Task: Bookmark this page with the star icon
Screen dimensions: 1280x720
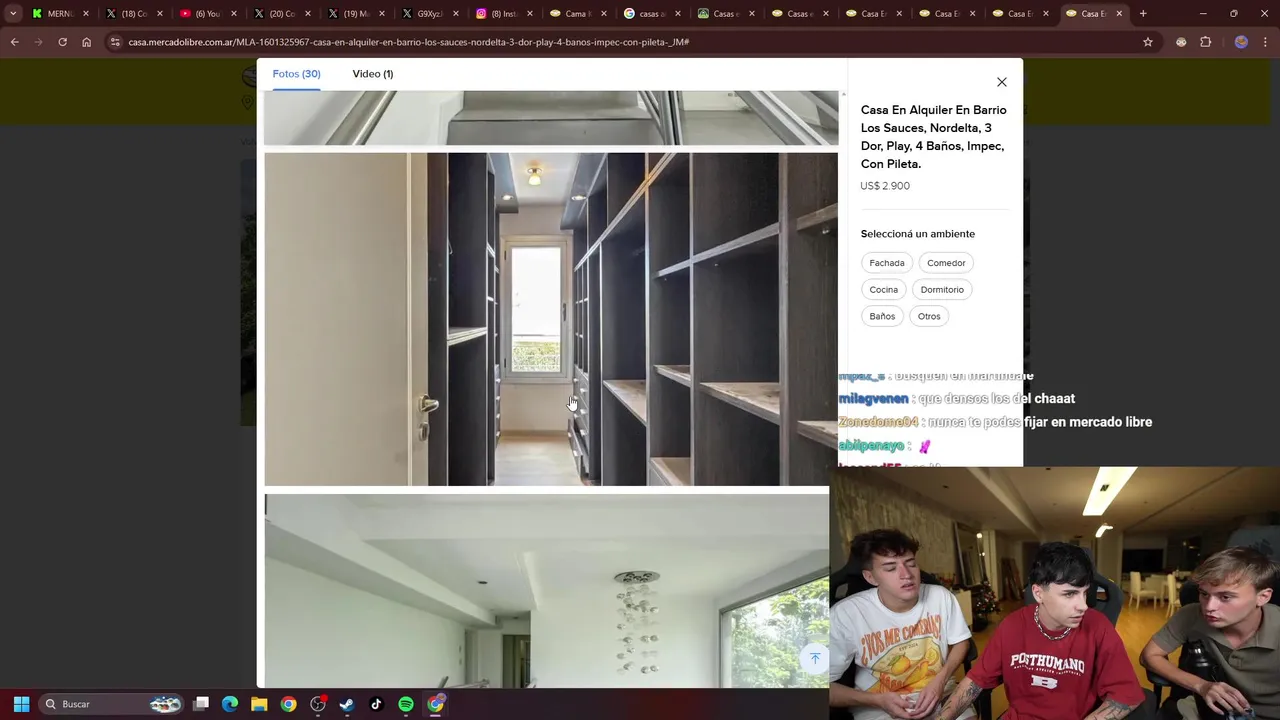Action: coord(1148,42)
